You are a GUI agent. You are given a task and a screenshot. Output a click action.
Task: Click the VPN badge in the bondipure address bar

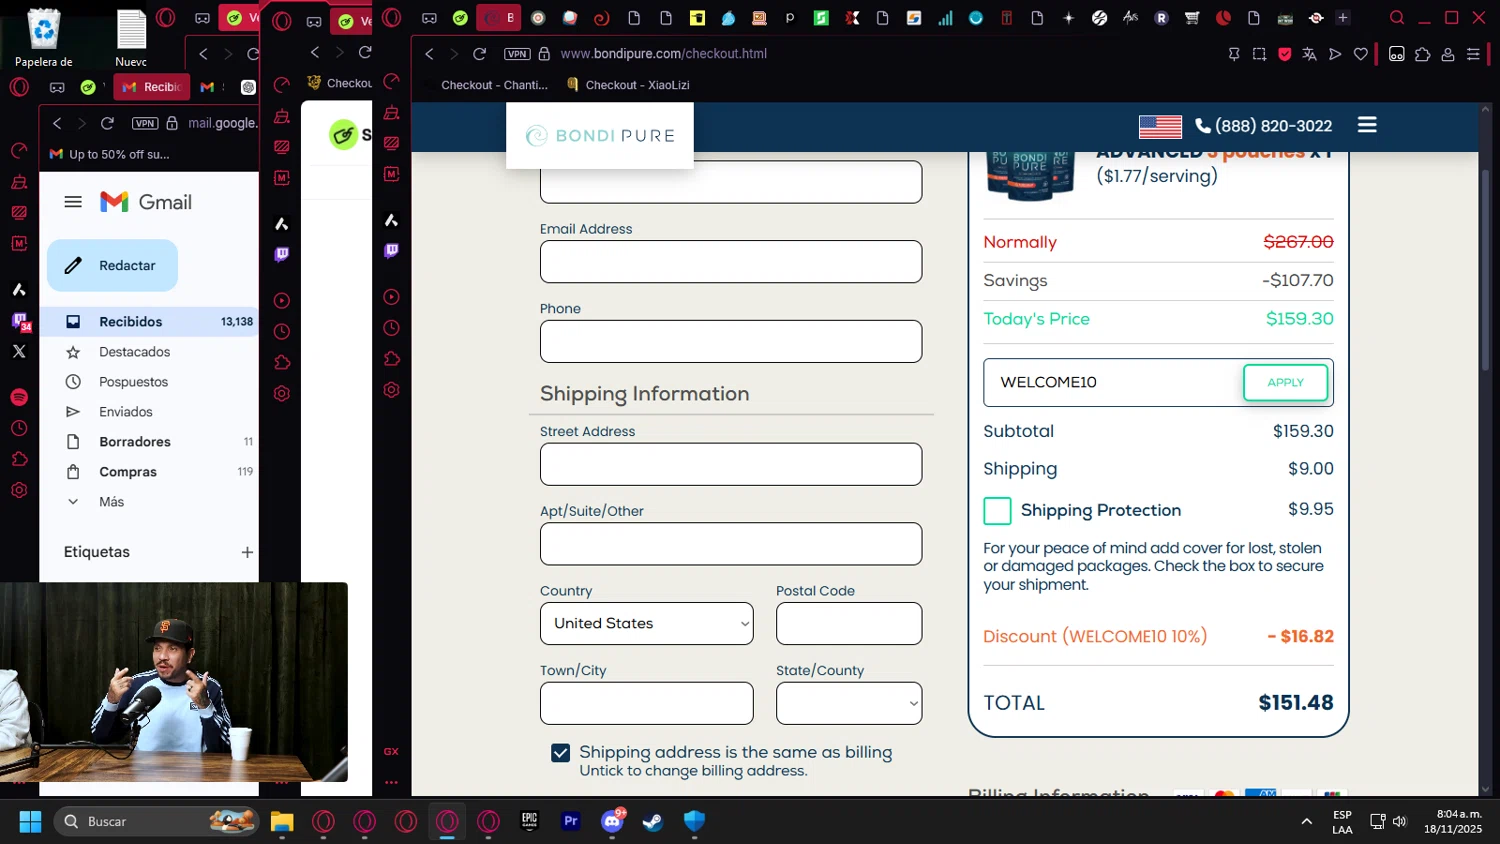coord(517,54)
